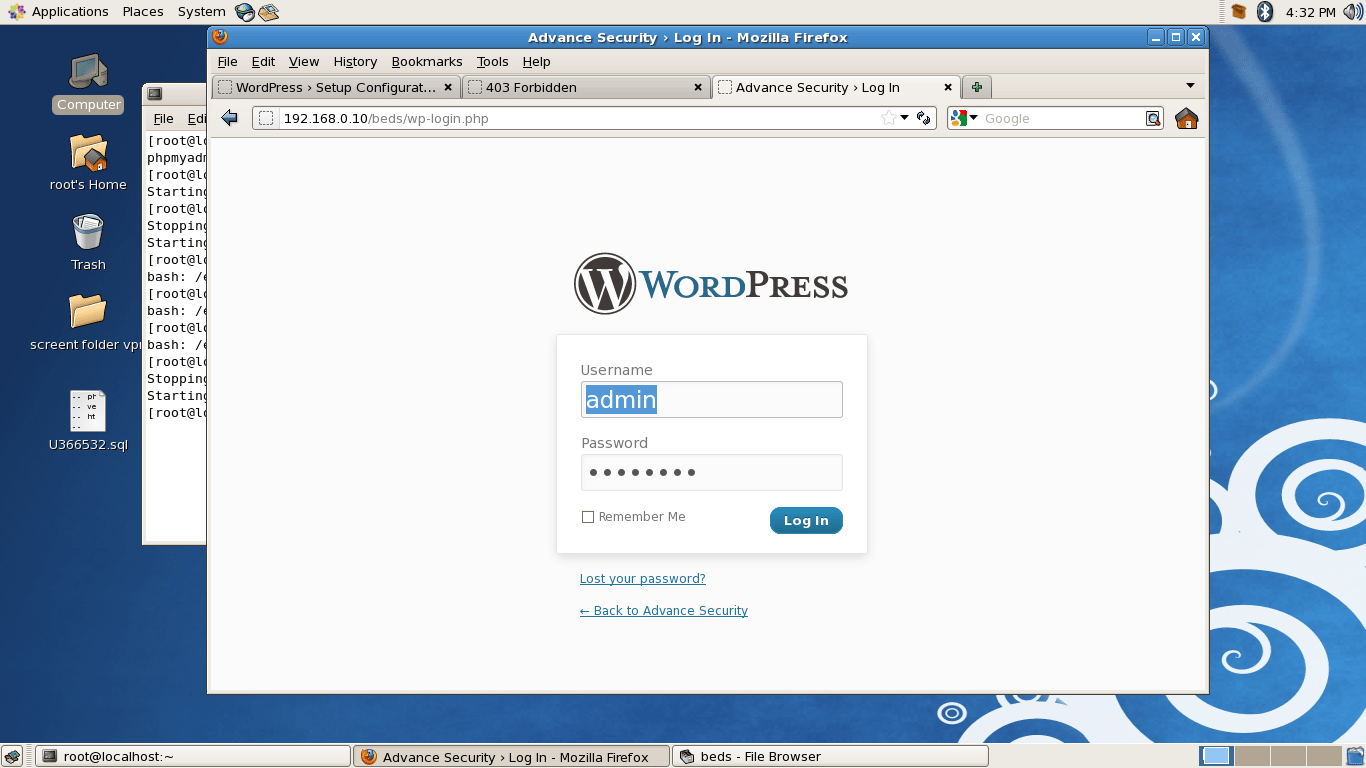Open the search engine selector dropdown
The width and height of the screenshot is (1366, 768).
(x=964, y=118)
